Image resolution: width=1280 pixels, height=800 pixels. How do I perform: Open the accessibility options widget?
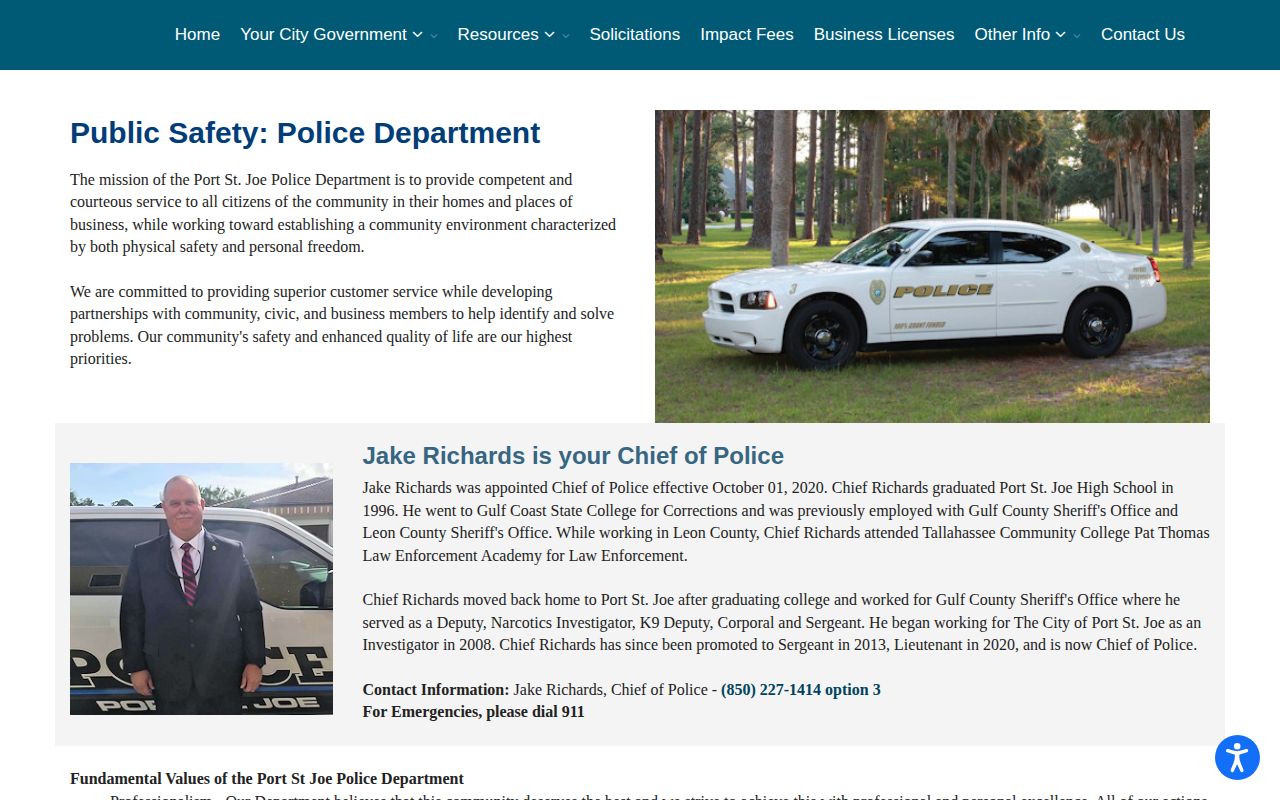point(1237,757)
